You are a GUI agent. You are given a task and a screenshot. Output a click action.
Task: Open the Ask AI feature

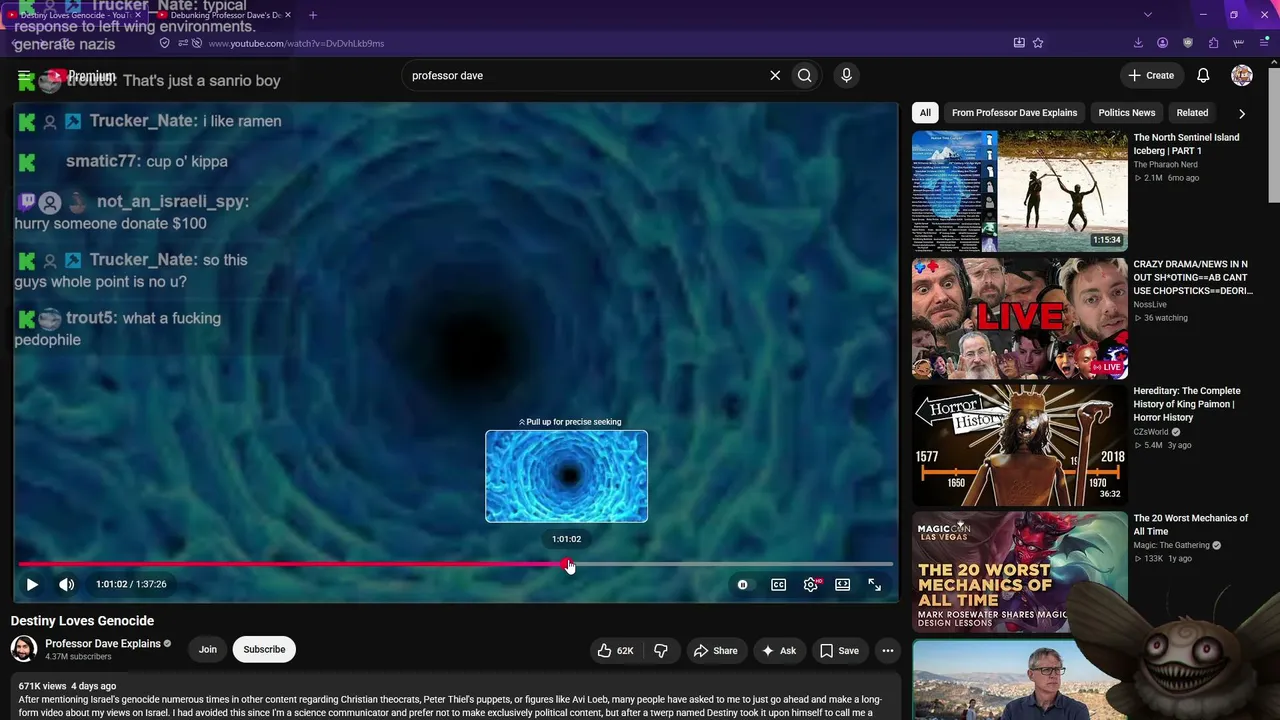(778, 650)
